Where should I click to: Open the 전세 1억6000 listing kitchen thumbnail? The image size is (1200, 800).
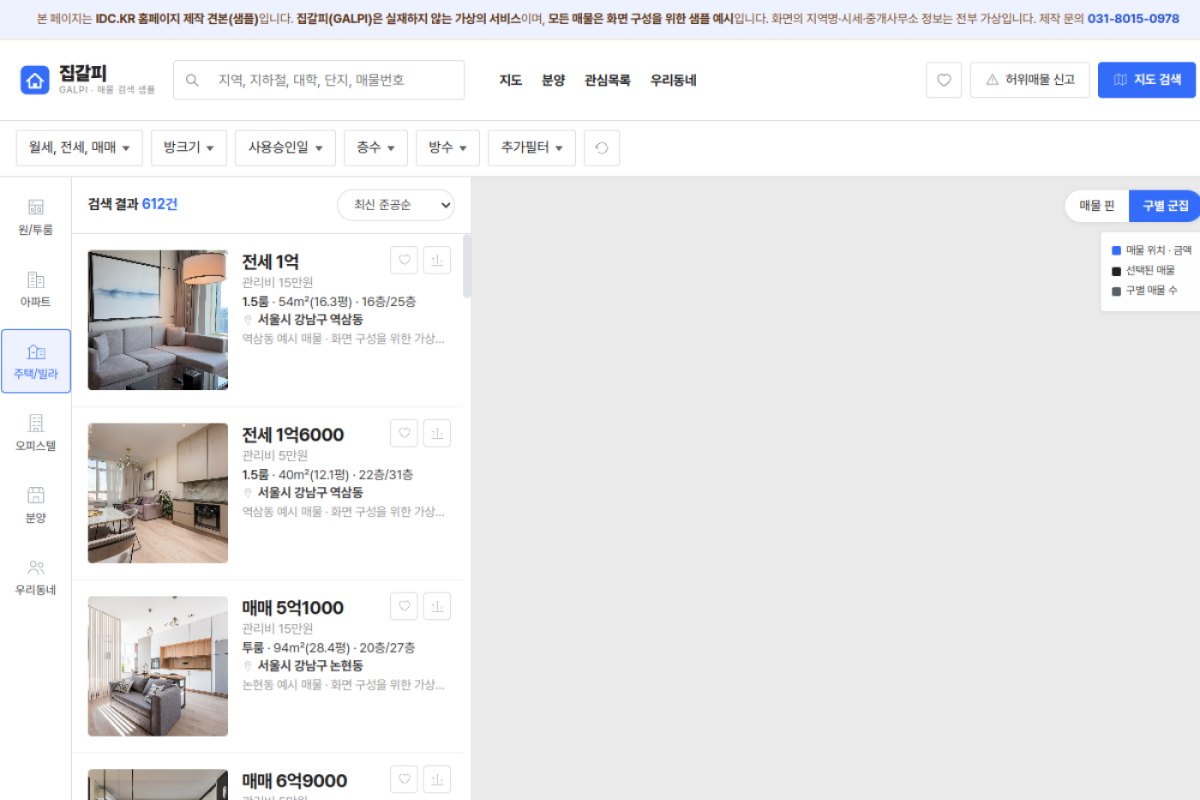click(158, 493)
